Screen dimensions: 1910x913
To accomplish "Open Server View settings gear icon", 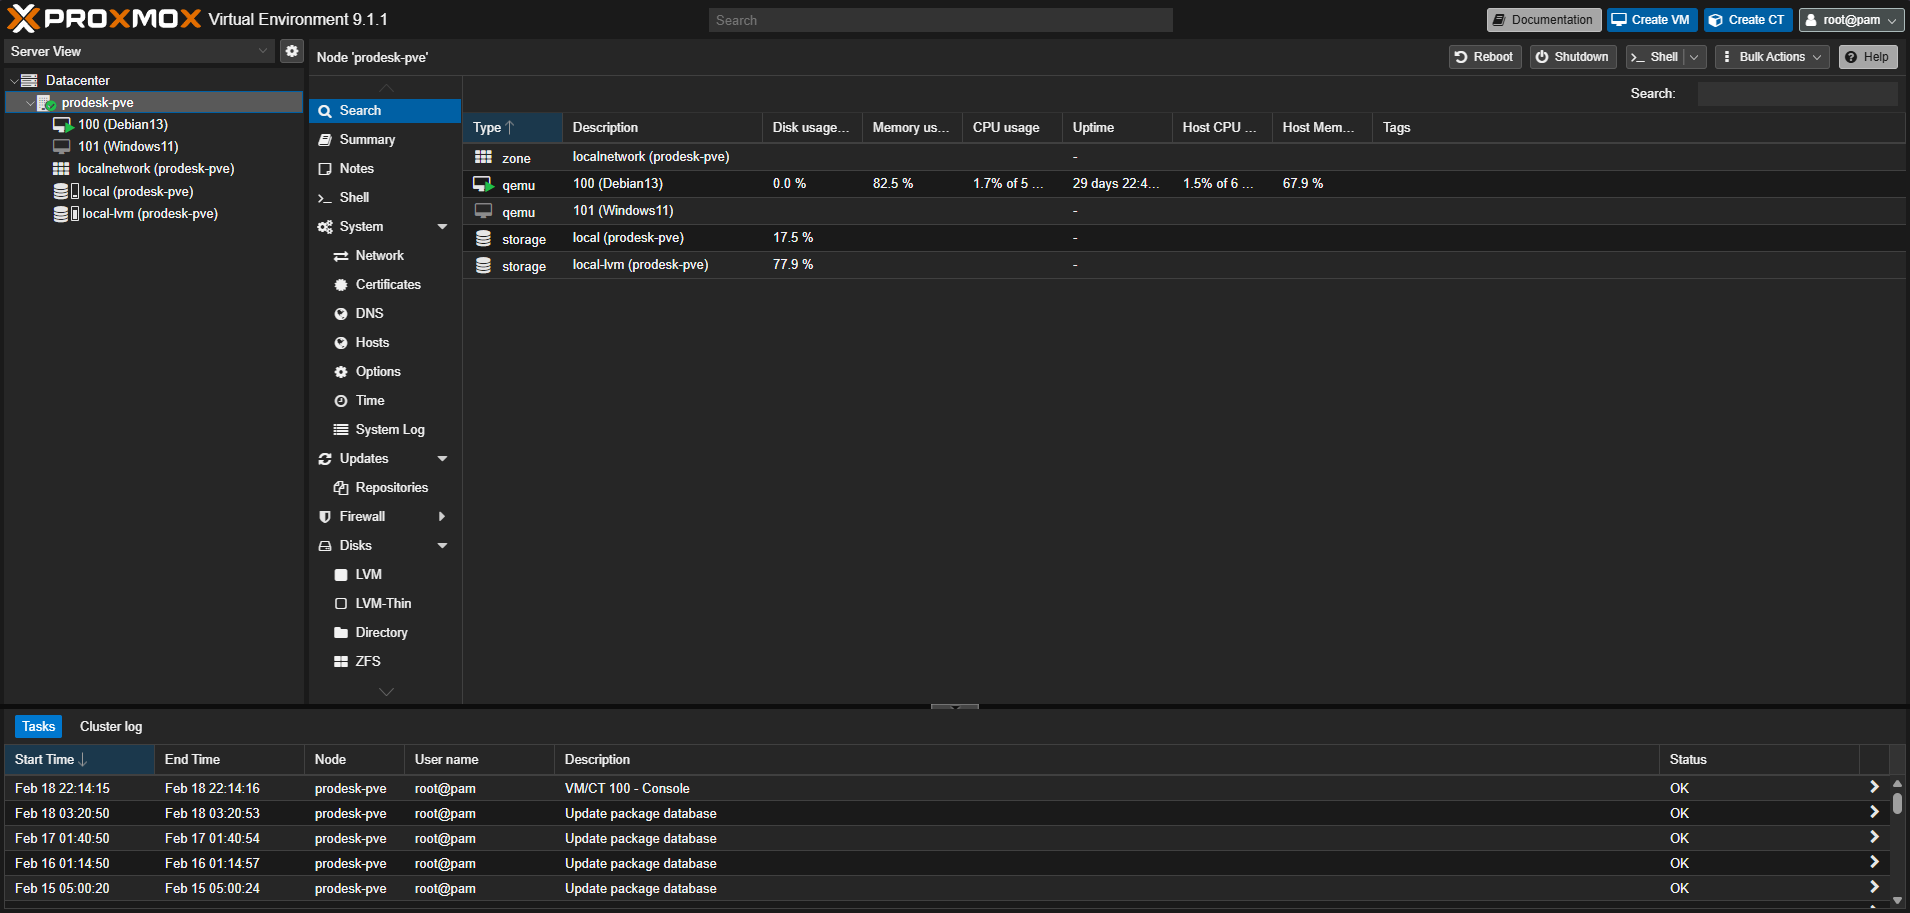I will tap(291, 51).
